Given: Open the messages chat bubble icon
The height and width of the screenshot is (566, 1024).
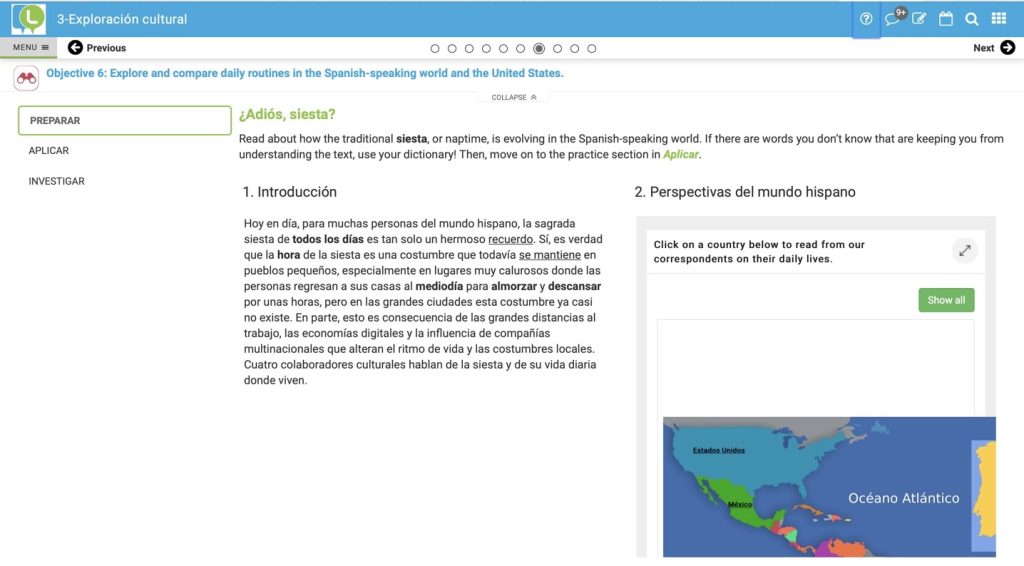Looking at the screenshot, I should 893,19.
